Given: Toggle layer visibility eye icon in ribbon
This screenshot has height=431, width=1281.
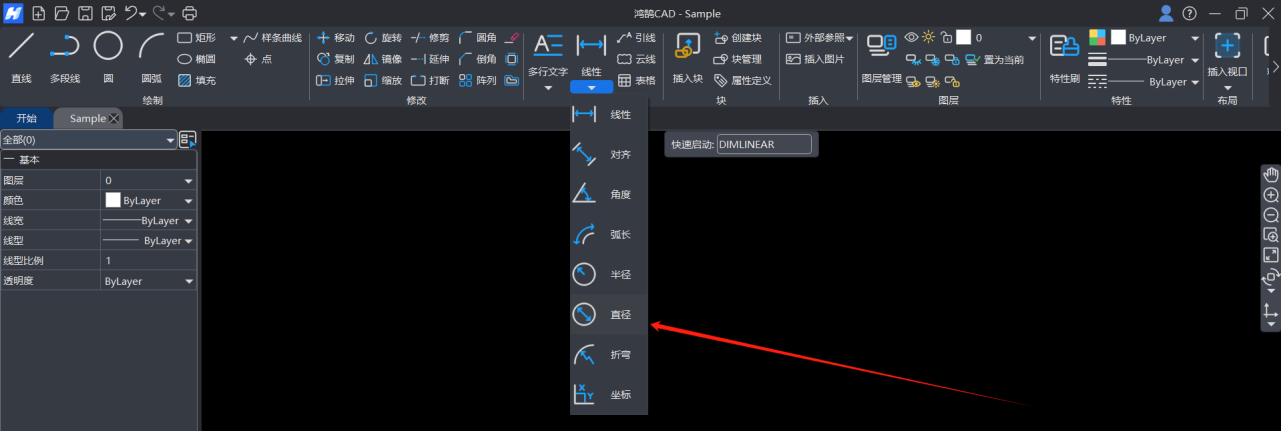Looking at the screenshot, I should [x=911, y=37].
